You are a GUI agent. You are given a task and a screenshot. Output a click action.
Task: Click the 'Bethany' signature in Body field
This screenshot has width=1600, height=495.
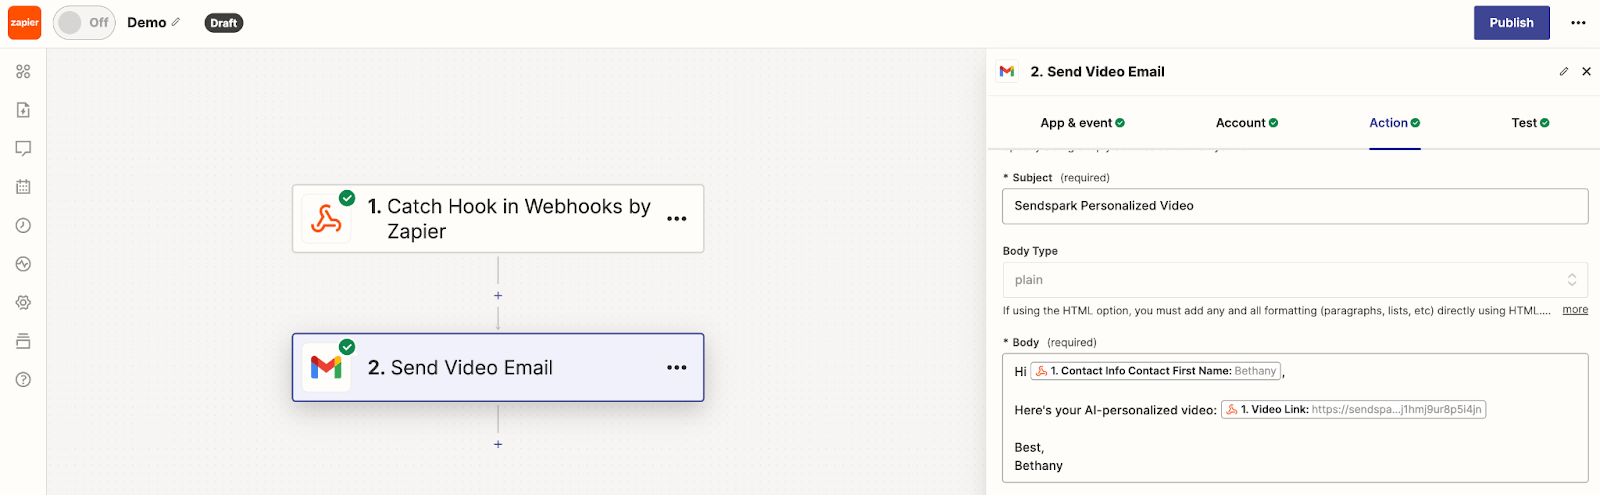click(x=1038, y=466)
